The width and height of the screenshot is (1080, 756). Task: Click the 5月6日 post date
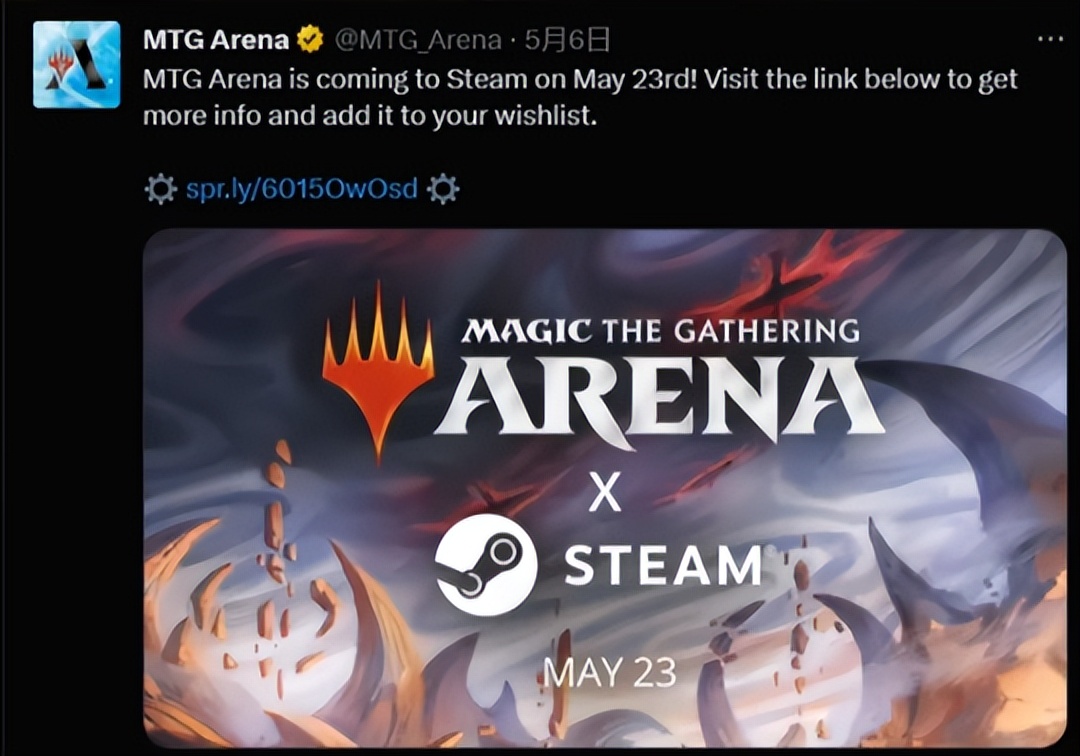[x=568, y=40]
